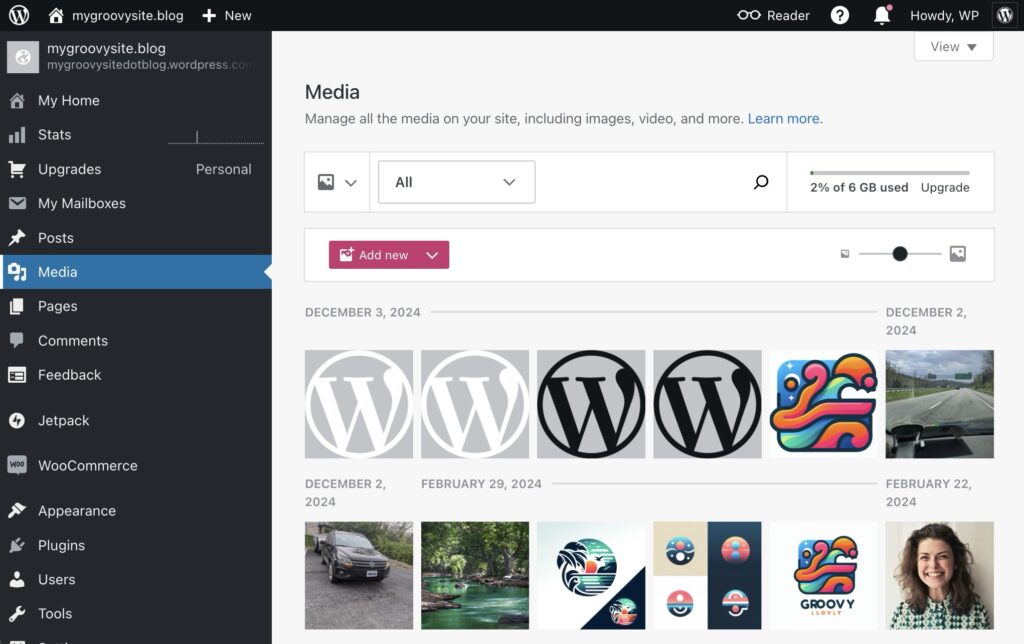1024x644 pixels.
Task: Click the Upgrades shopping cart icon
Action: point(17,169)
